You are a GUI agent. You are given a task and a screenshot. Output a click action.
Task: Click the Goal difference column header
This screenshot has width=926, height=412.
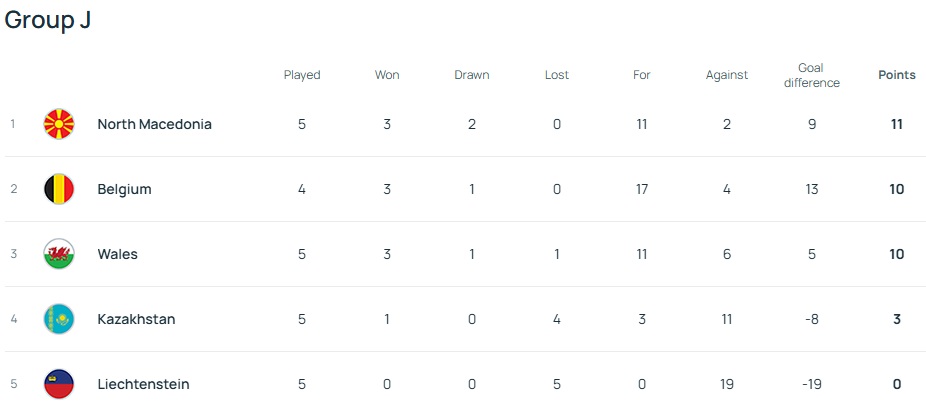click(812, 75)
